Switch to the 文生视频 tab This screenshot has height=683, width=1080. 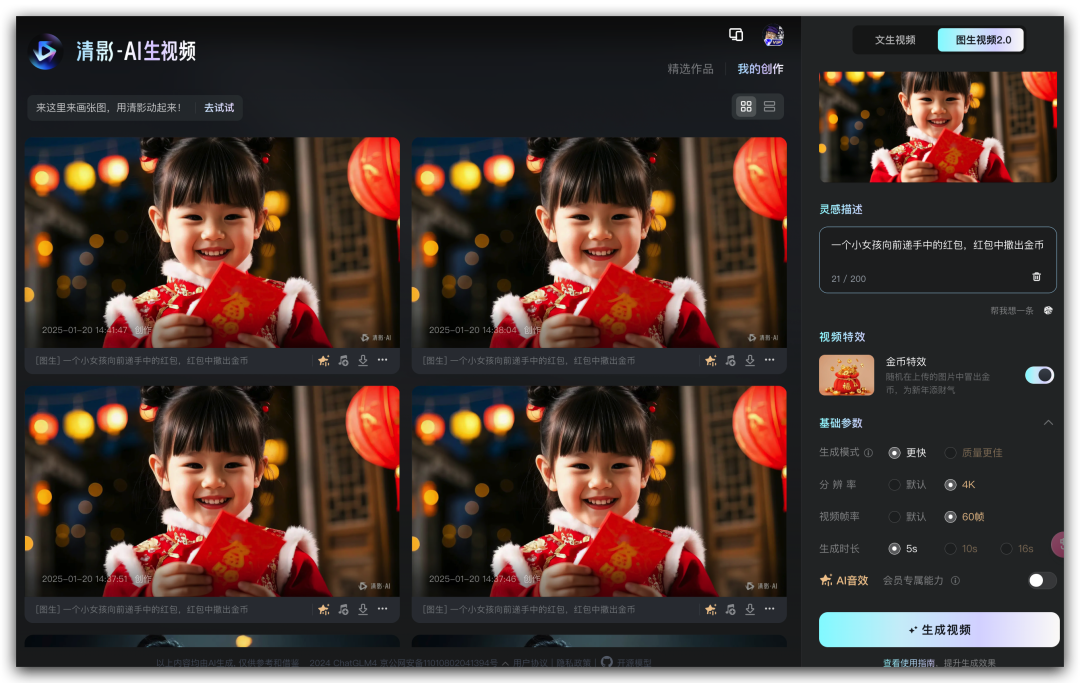895,40
